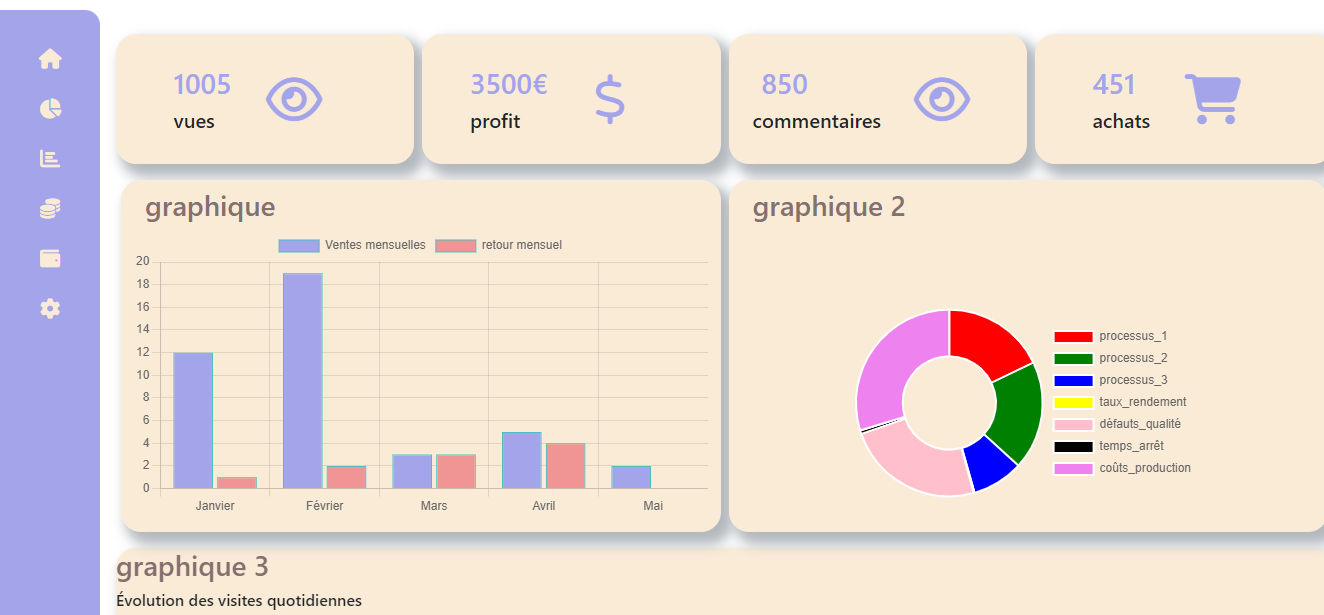Toggle Ventes mensuelles legend dataset
The height and width of the screenshot is (615, 1324).
(352, 245)
